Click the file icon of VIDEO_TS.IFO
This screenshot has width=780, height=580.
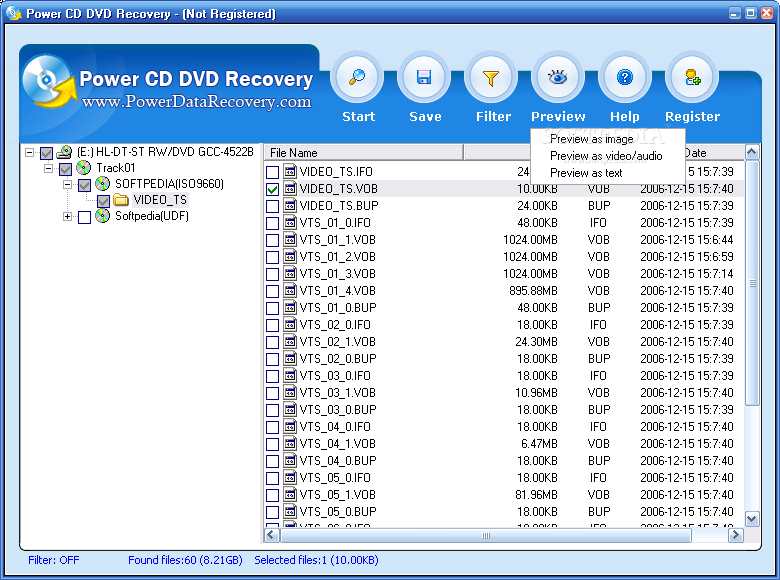(x=290, y=172)
